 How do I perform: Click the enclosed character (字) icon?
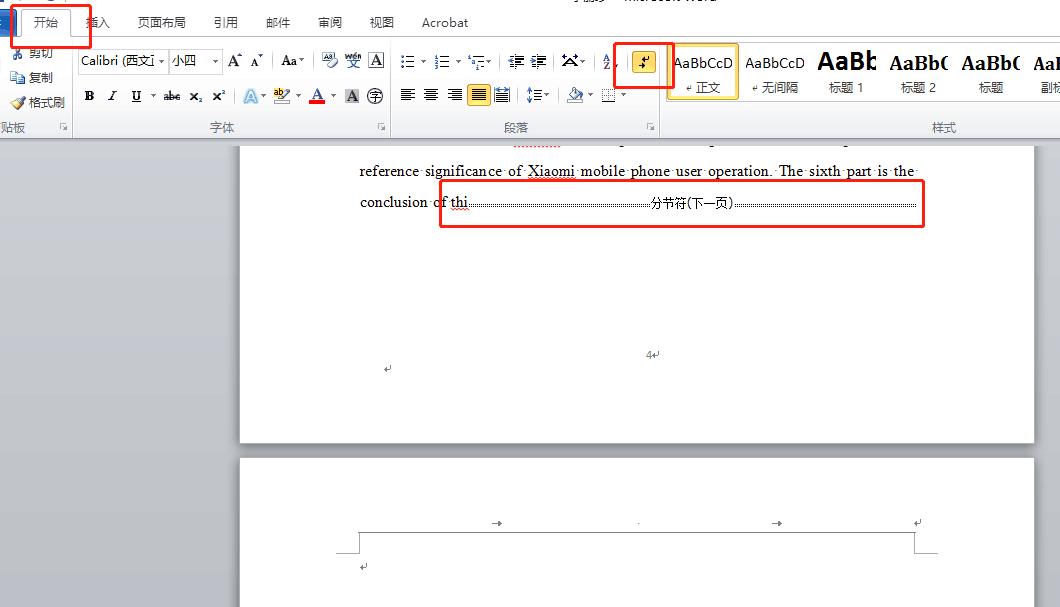375,96
